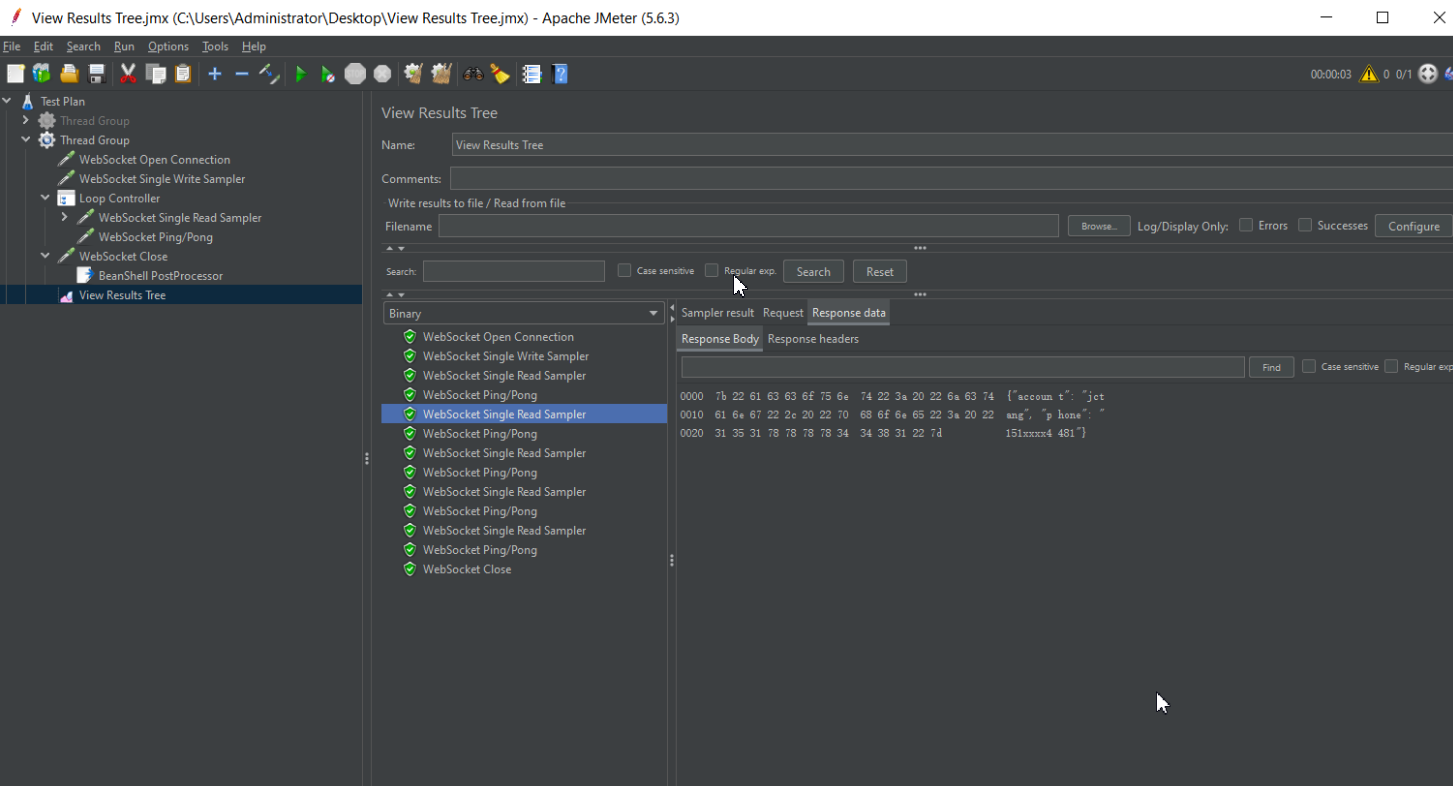Paste using the clipboard toolbar icon

[183, 74]
